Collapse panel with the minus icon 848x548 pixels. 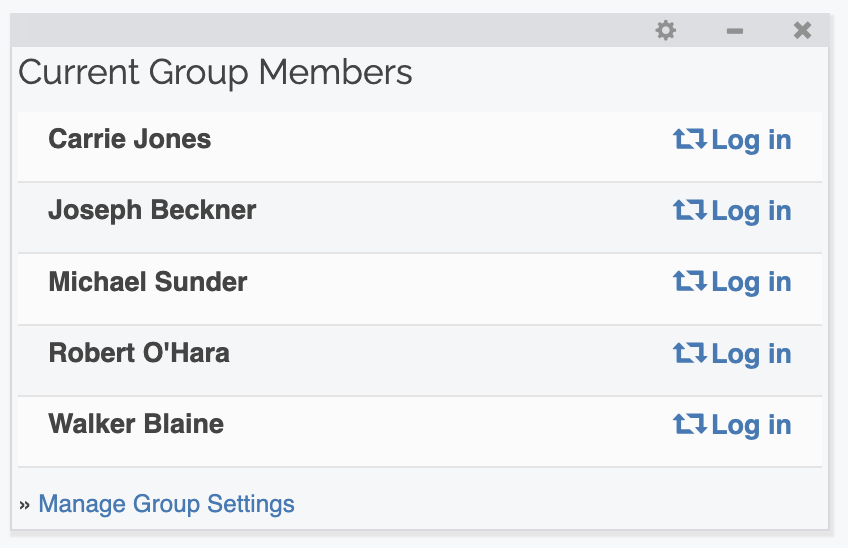735,31
